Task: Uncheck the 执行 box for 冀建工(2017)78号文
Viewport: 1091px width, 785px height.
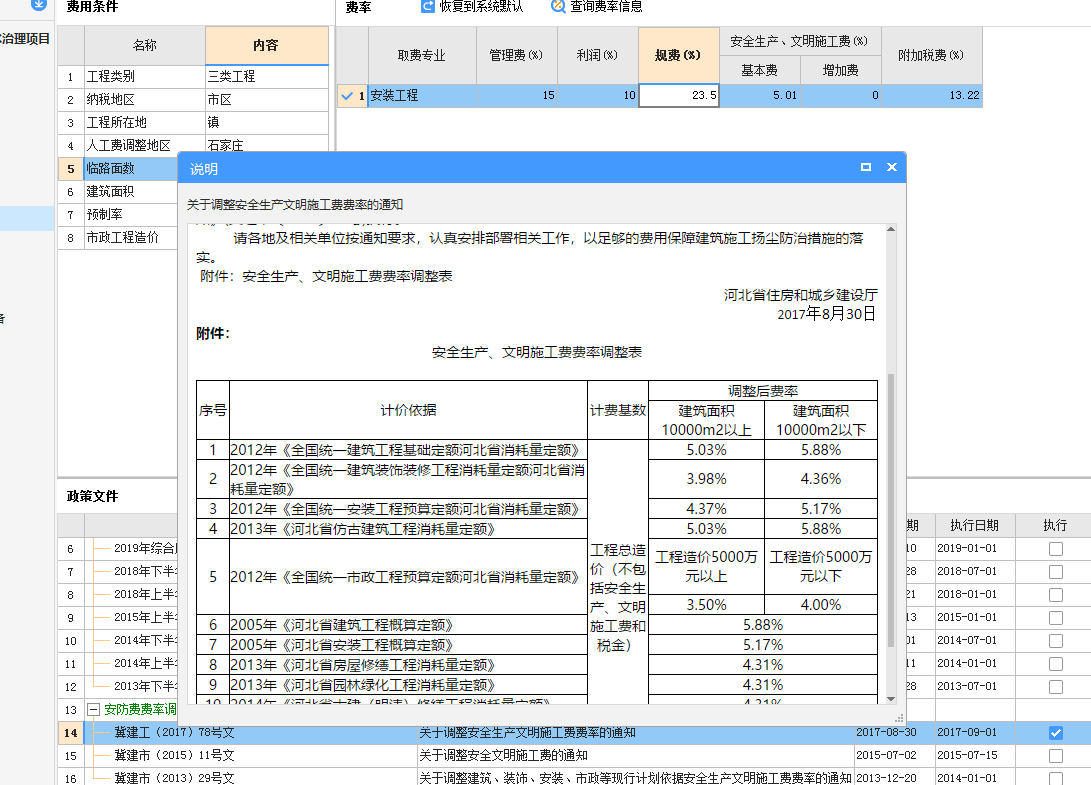Action: [1056, 732]
